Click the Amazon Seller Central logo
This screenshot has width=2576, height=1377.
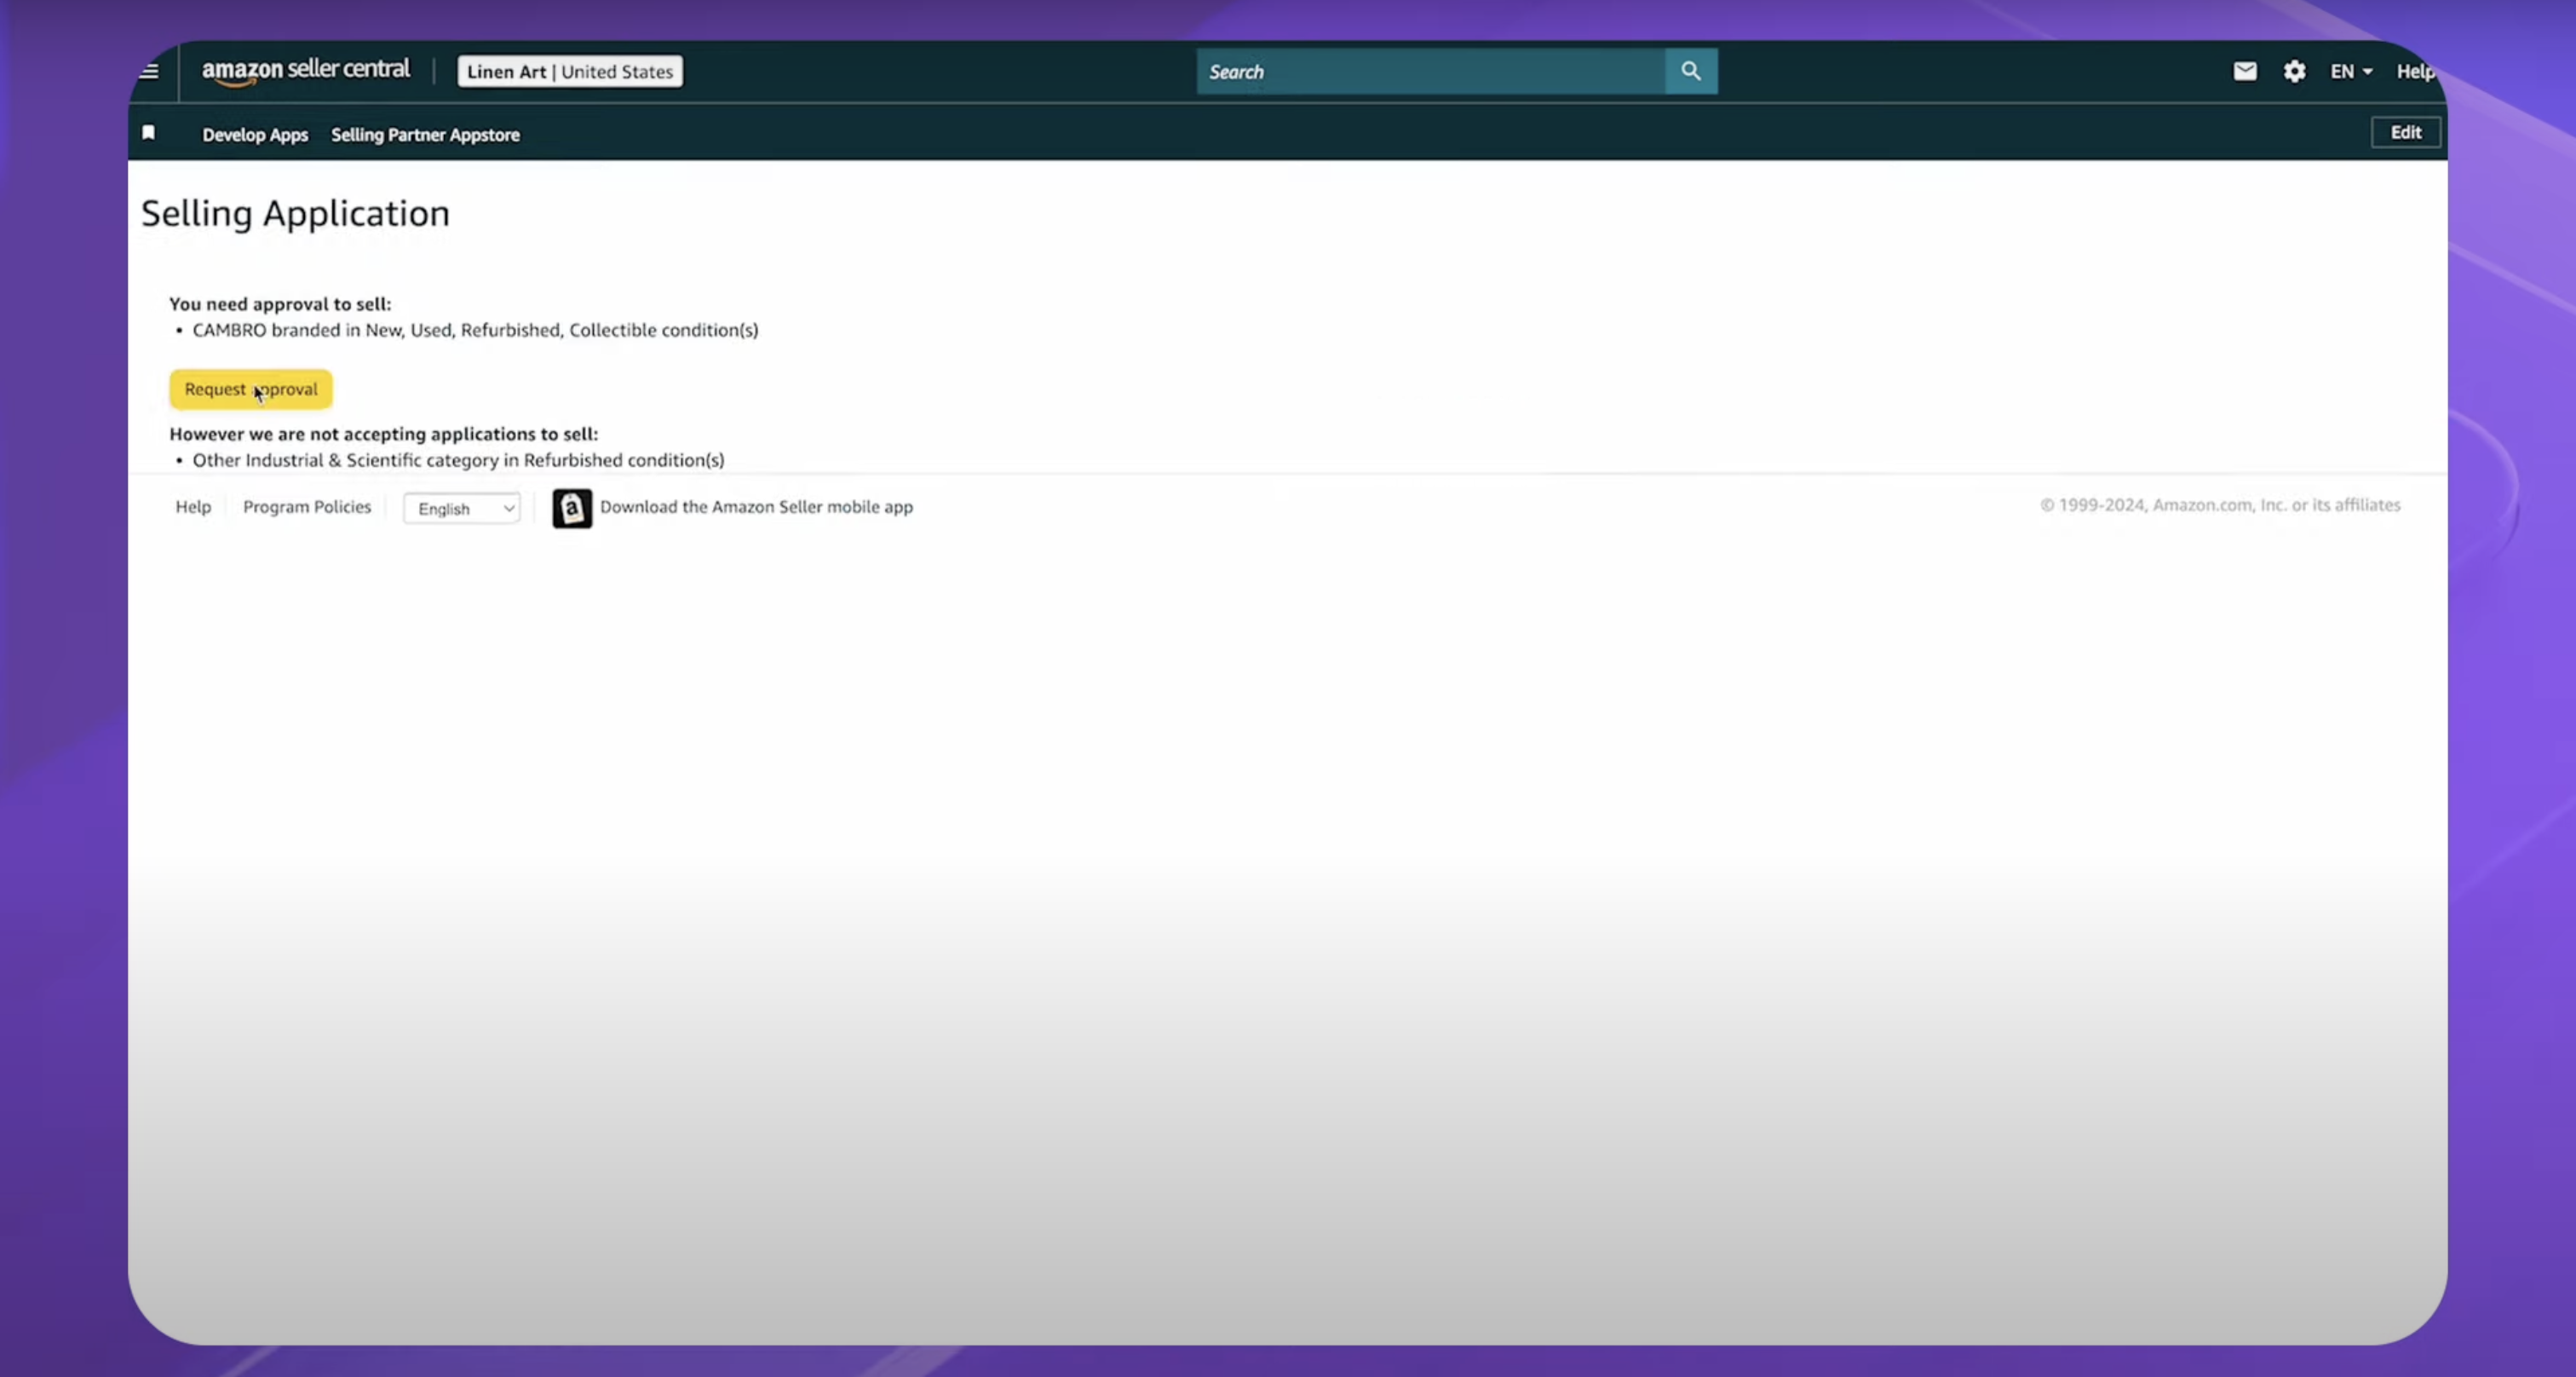pos(305,71)
